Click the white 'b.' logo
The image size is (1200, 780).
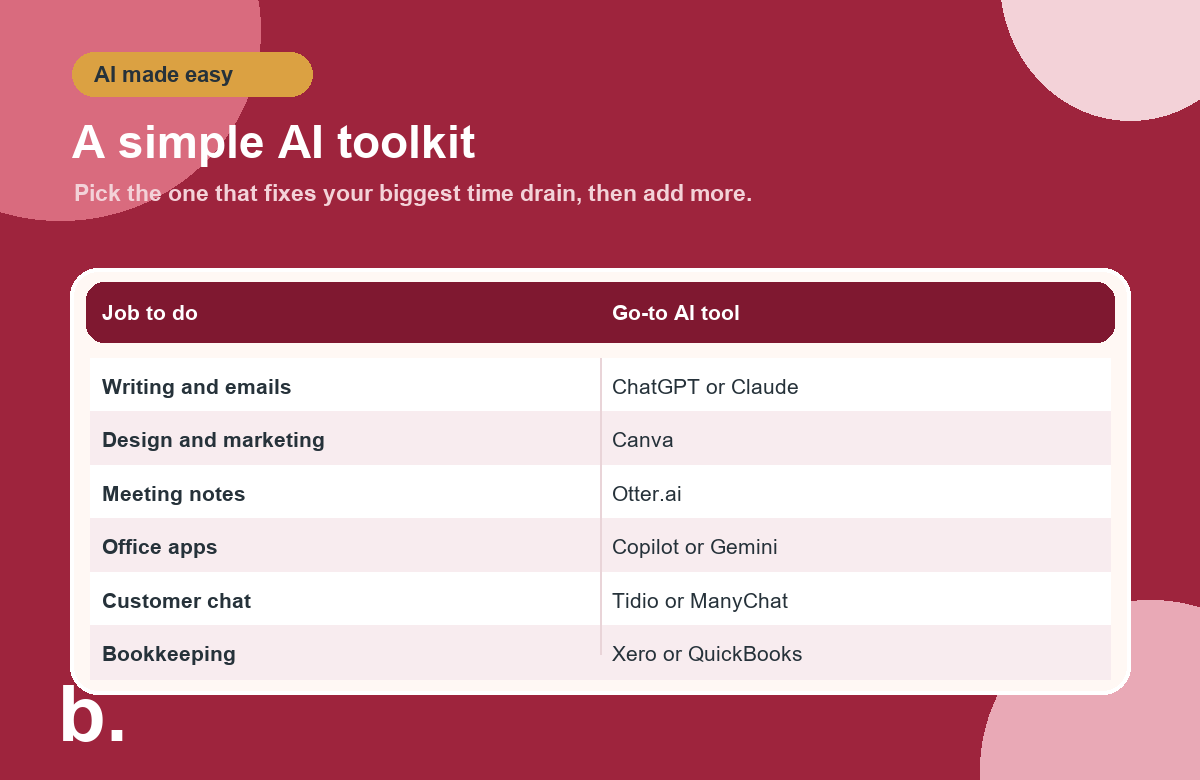click(92, 714)
